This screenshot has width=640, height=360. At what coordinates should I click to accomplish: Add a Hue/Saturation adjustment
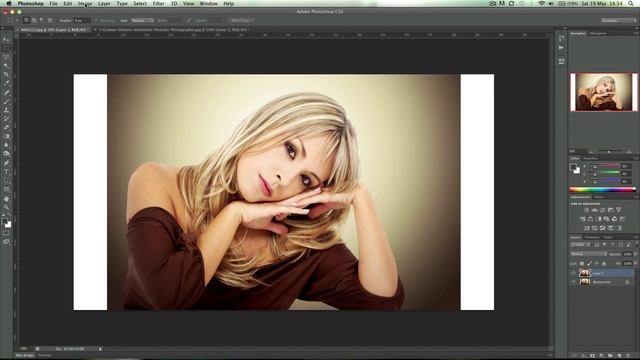(582, 219)
